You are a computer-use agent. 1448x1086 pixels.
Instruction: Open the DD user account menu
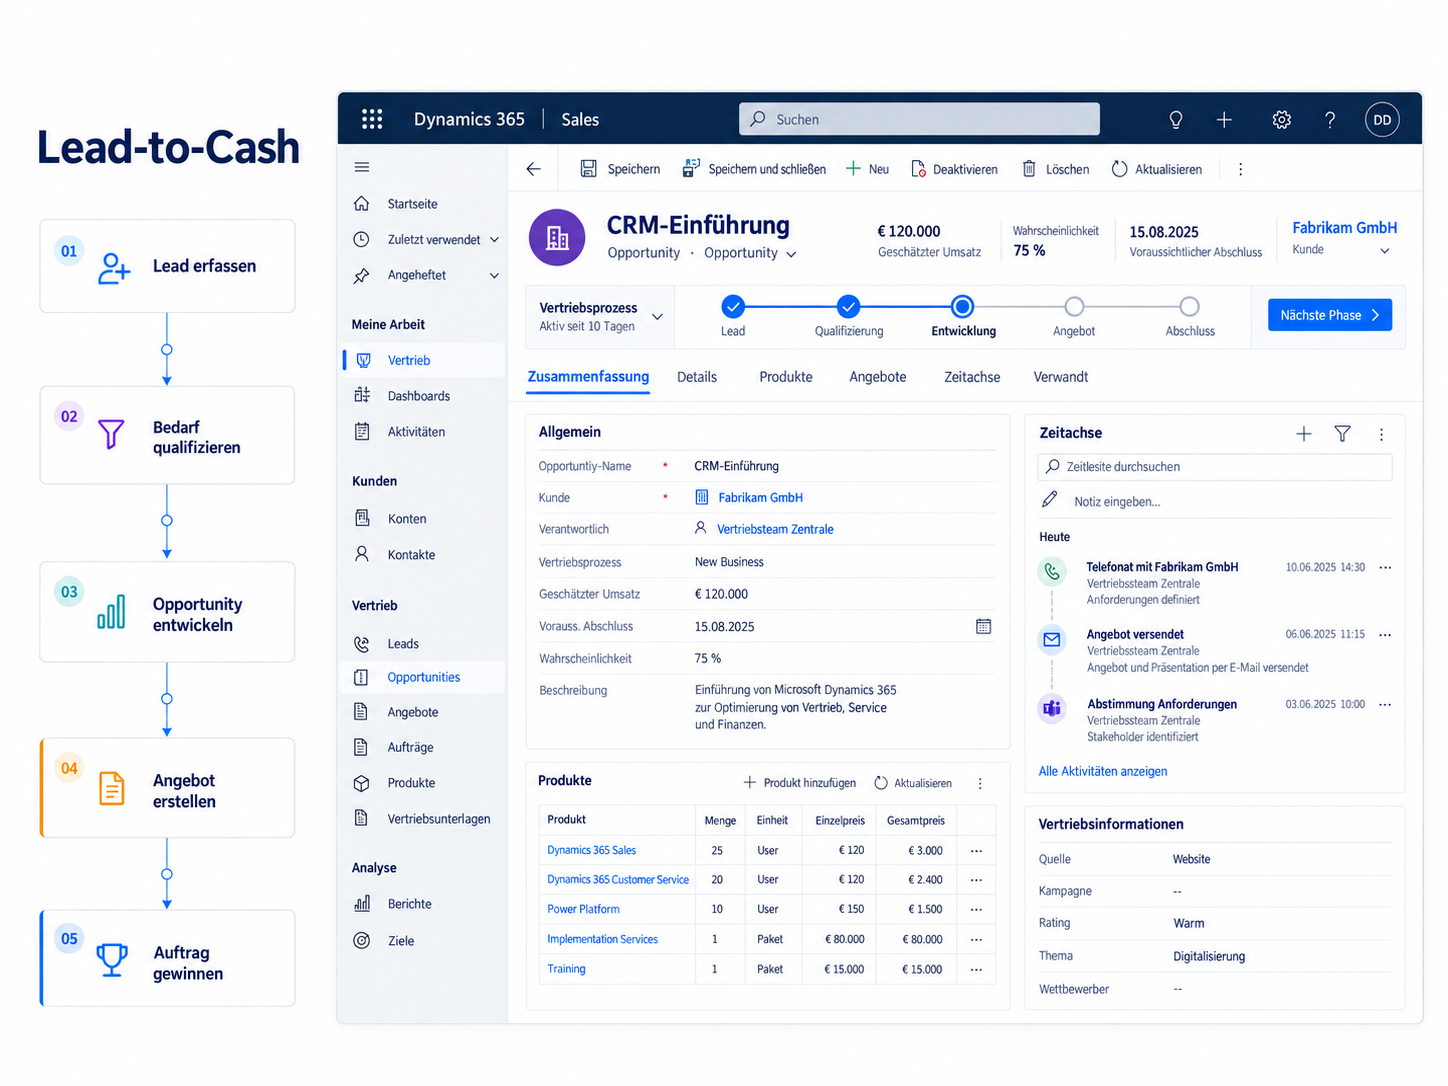pos(1382,120)
